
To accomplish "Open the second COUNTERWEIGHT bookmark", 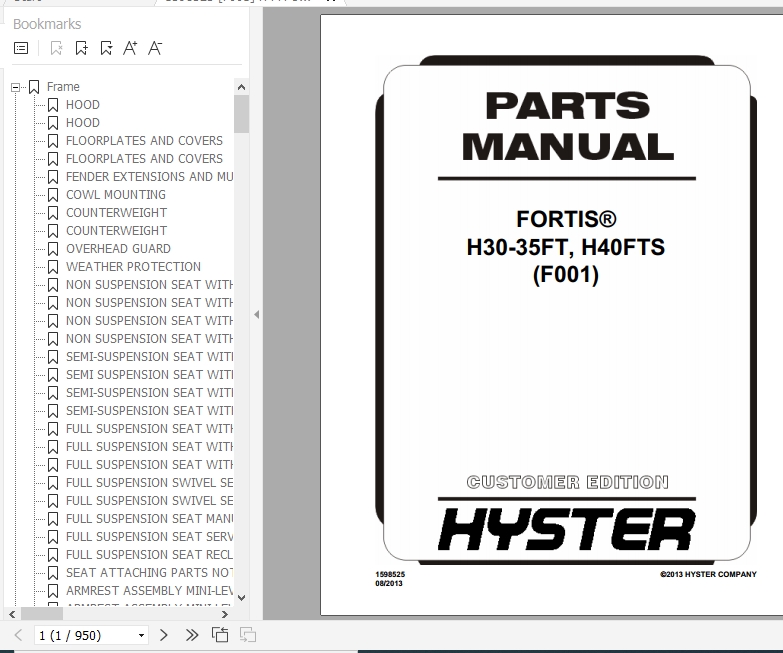I will coord(116,231).
